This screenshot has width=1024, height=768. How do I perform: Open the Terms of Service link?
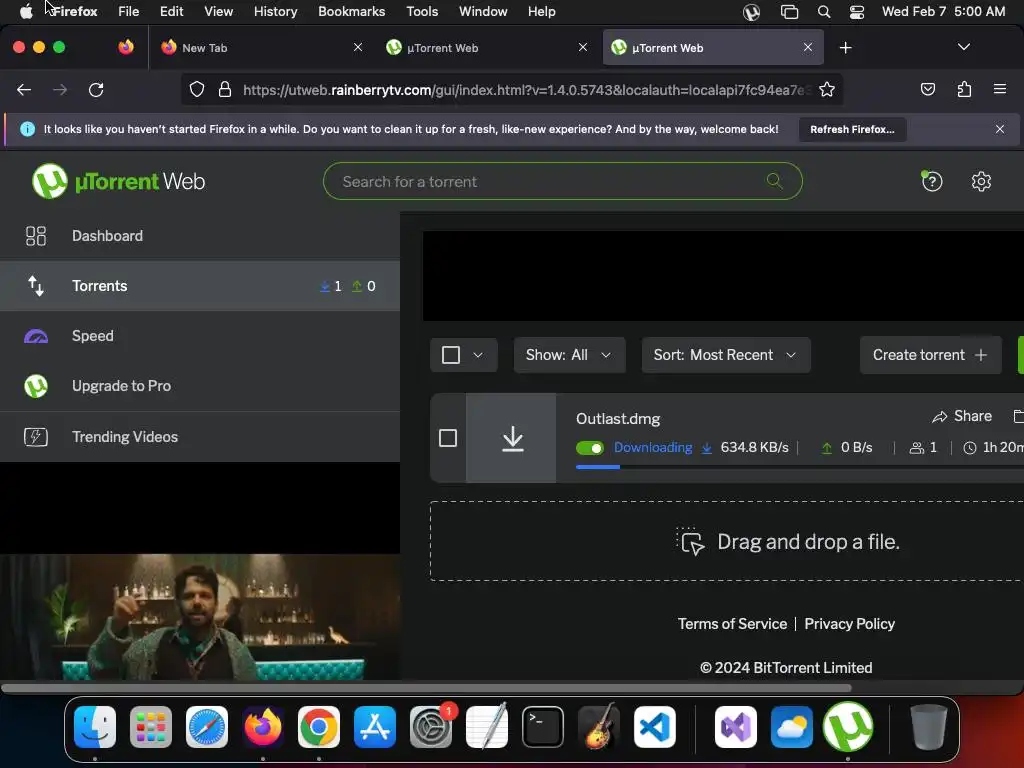732,624
